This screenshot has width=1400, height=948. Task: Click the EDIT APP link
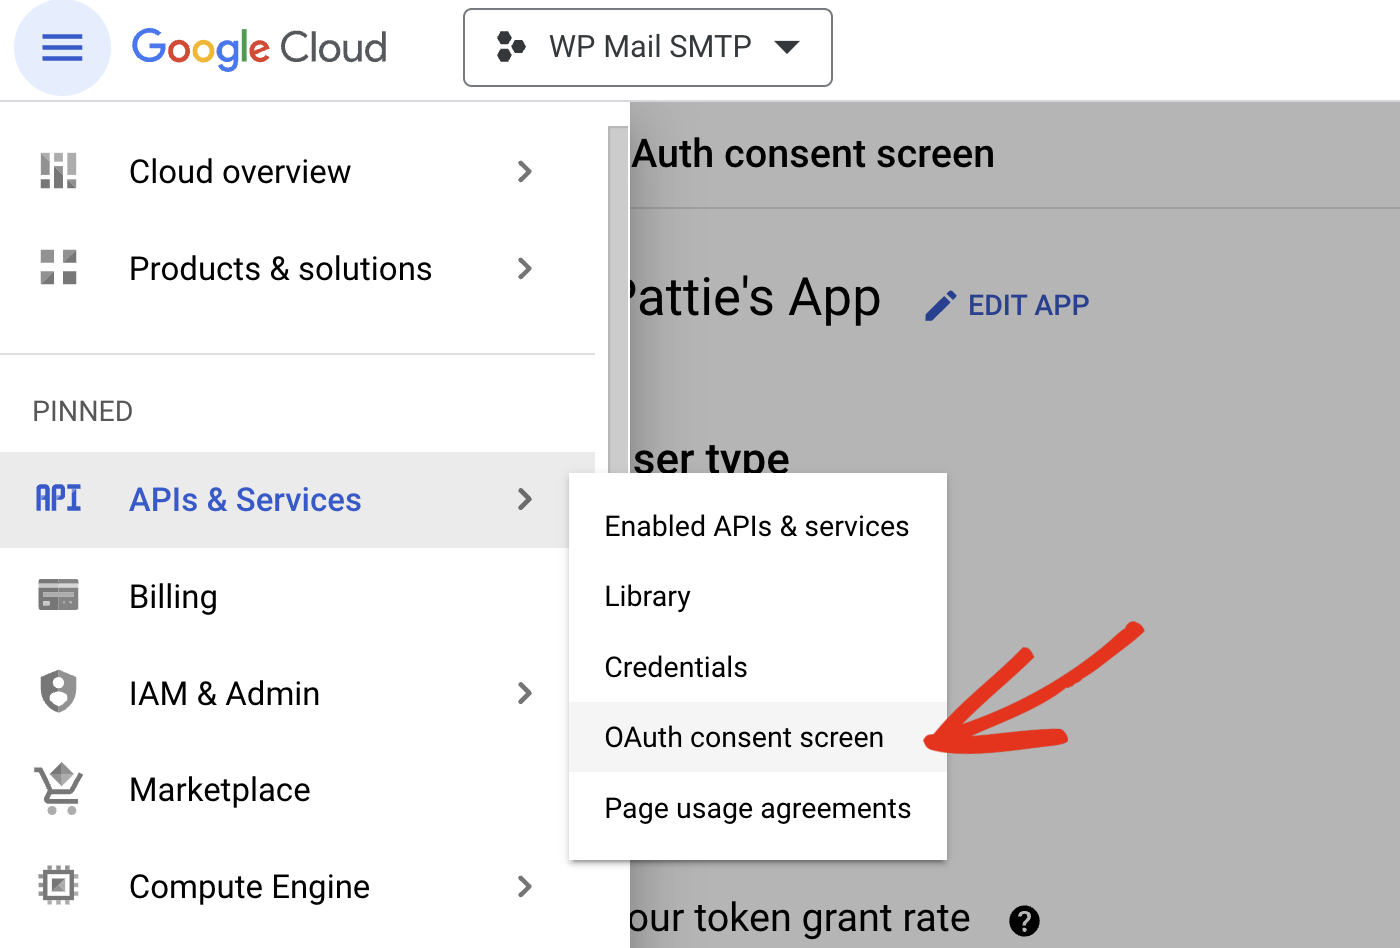coord(1027,305)
